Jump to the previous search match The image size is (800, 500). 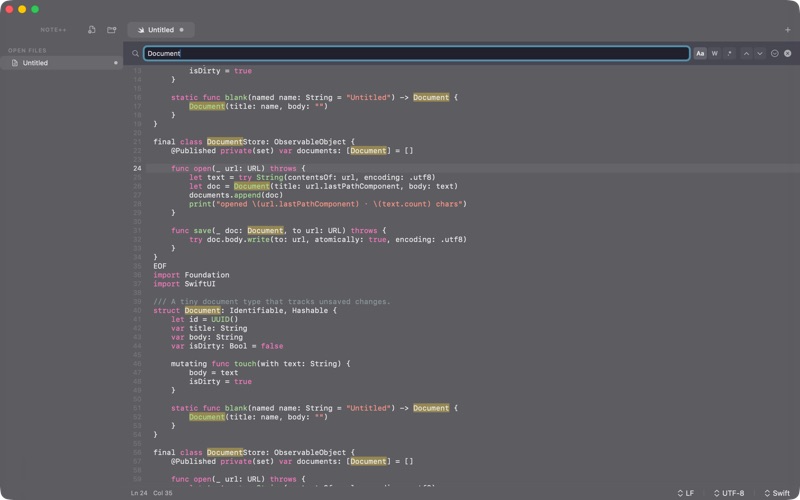point(746,54)
